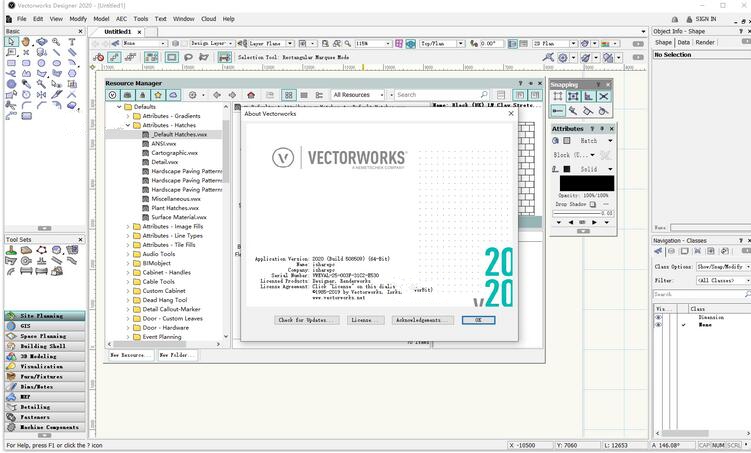Select the Text tool in Basic palette
The width and height of the screenshot is (751, 453).
pos(72,42)
